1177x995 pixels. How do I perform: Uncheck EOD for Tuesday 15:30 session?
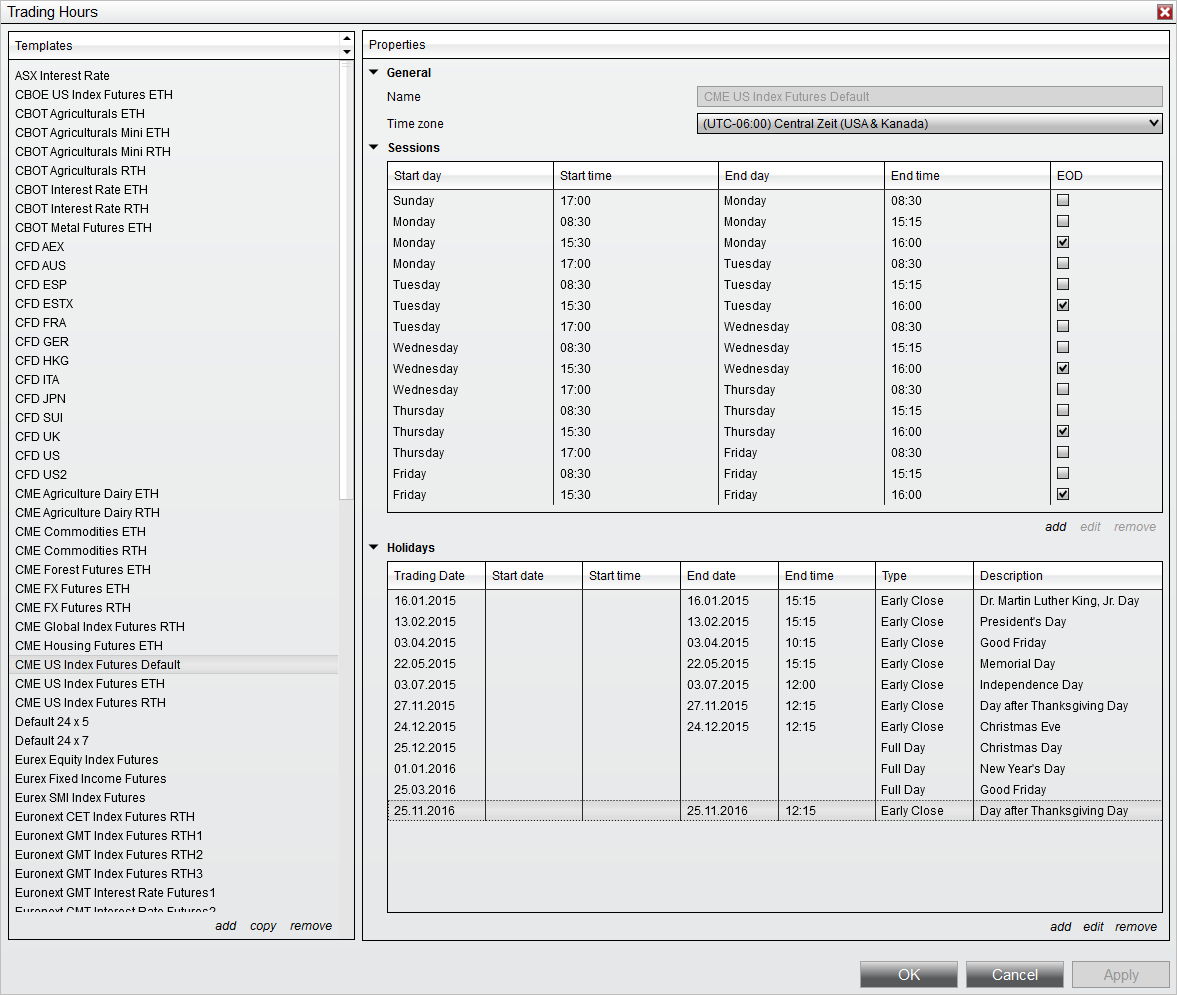click(x=1063, y=305)
